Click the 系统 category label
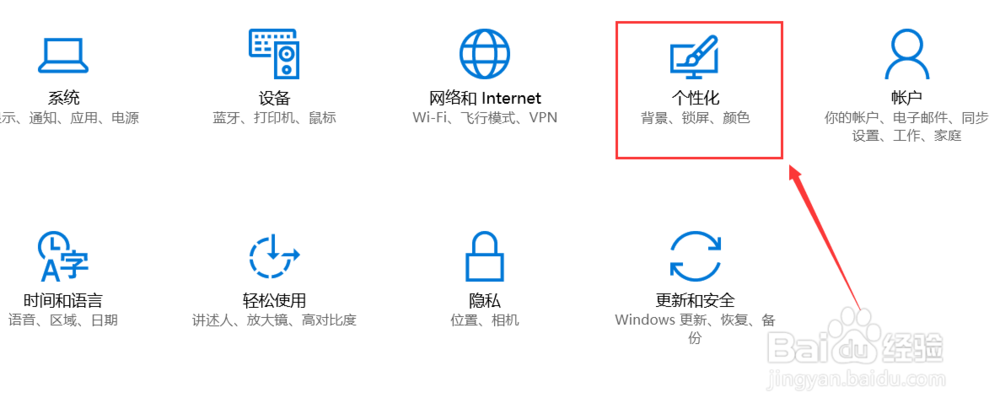The width and height of the screenshot is (1000, 414). coord(64,98)
